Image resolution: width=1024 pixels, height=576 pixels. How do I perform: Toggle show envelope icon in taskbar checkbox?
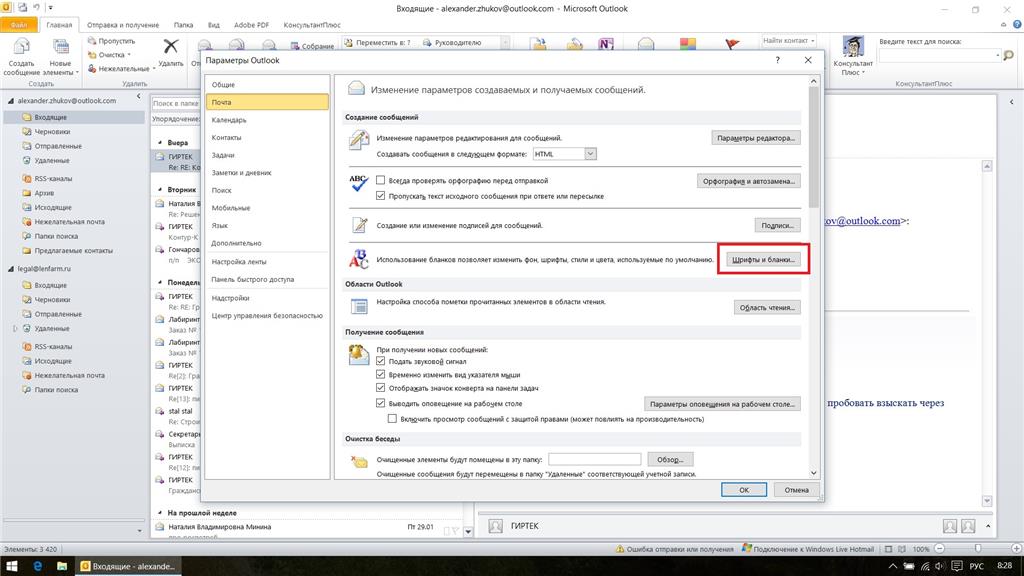(x=381, y=388)
